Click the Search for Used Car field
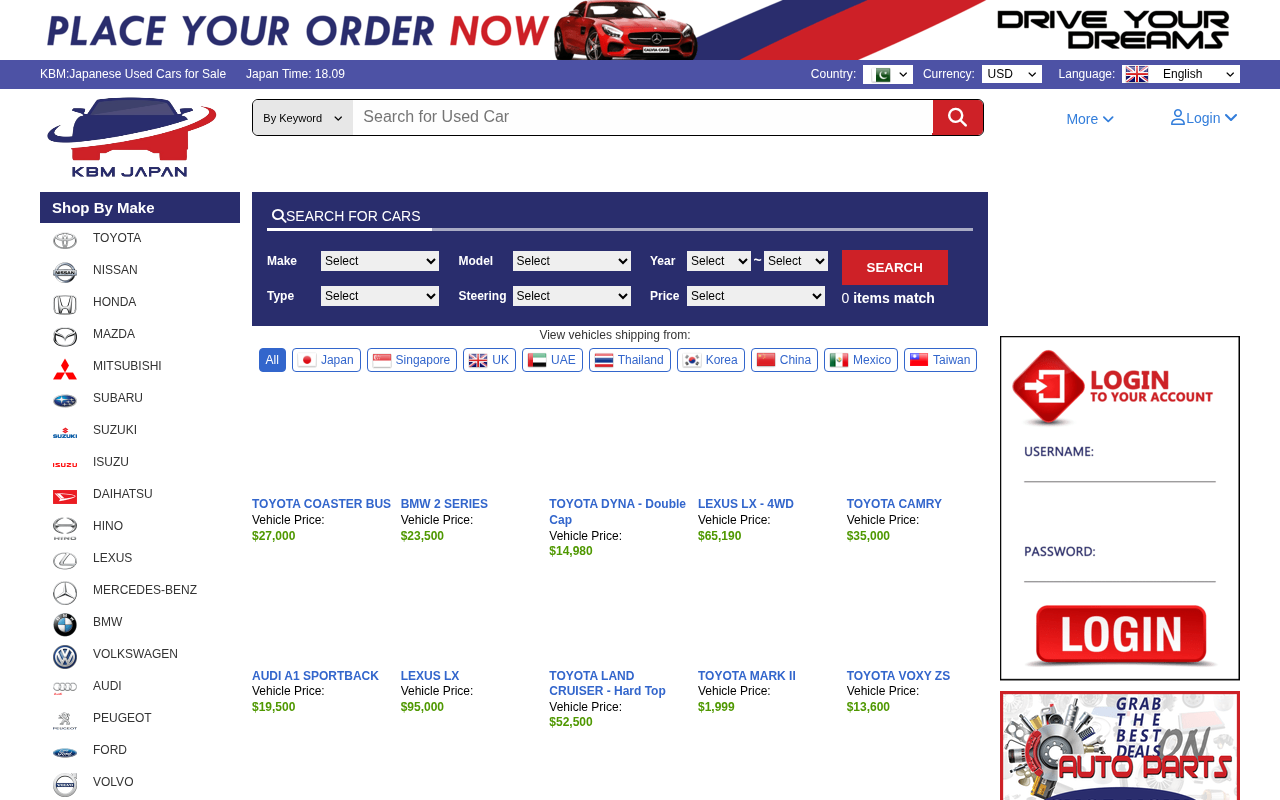 click(x=643, y=117)
